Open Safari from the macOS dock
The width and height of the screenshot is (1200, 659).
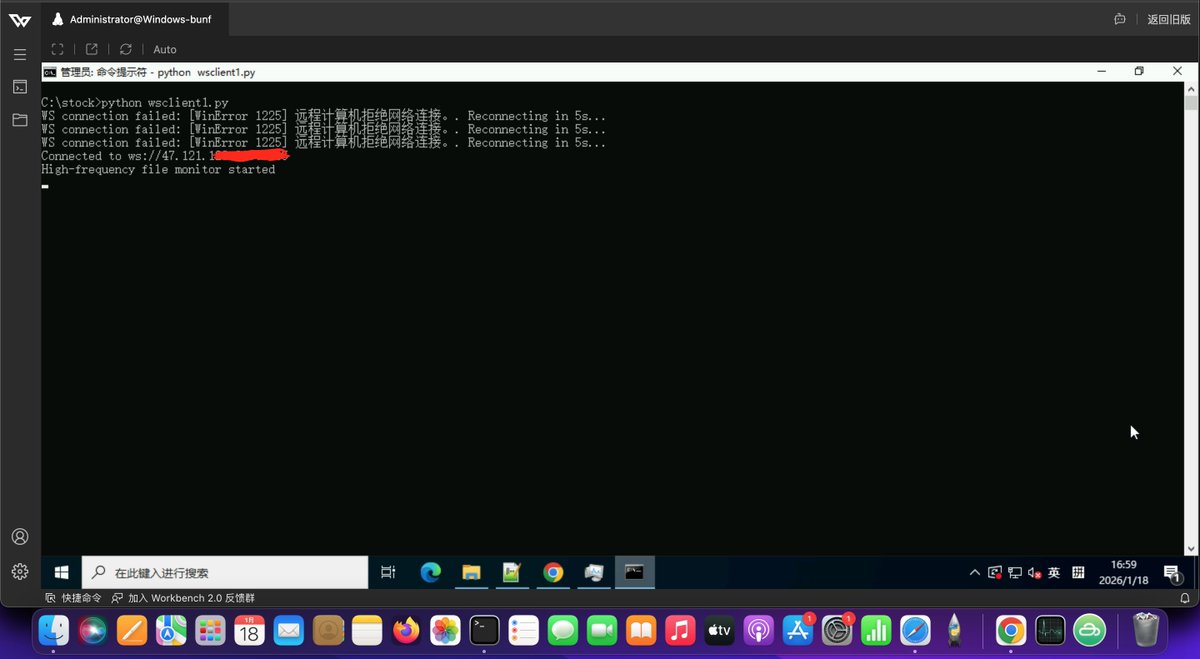tap(915, 630)
